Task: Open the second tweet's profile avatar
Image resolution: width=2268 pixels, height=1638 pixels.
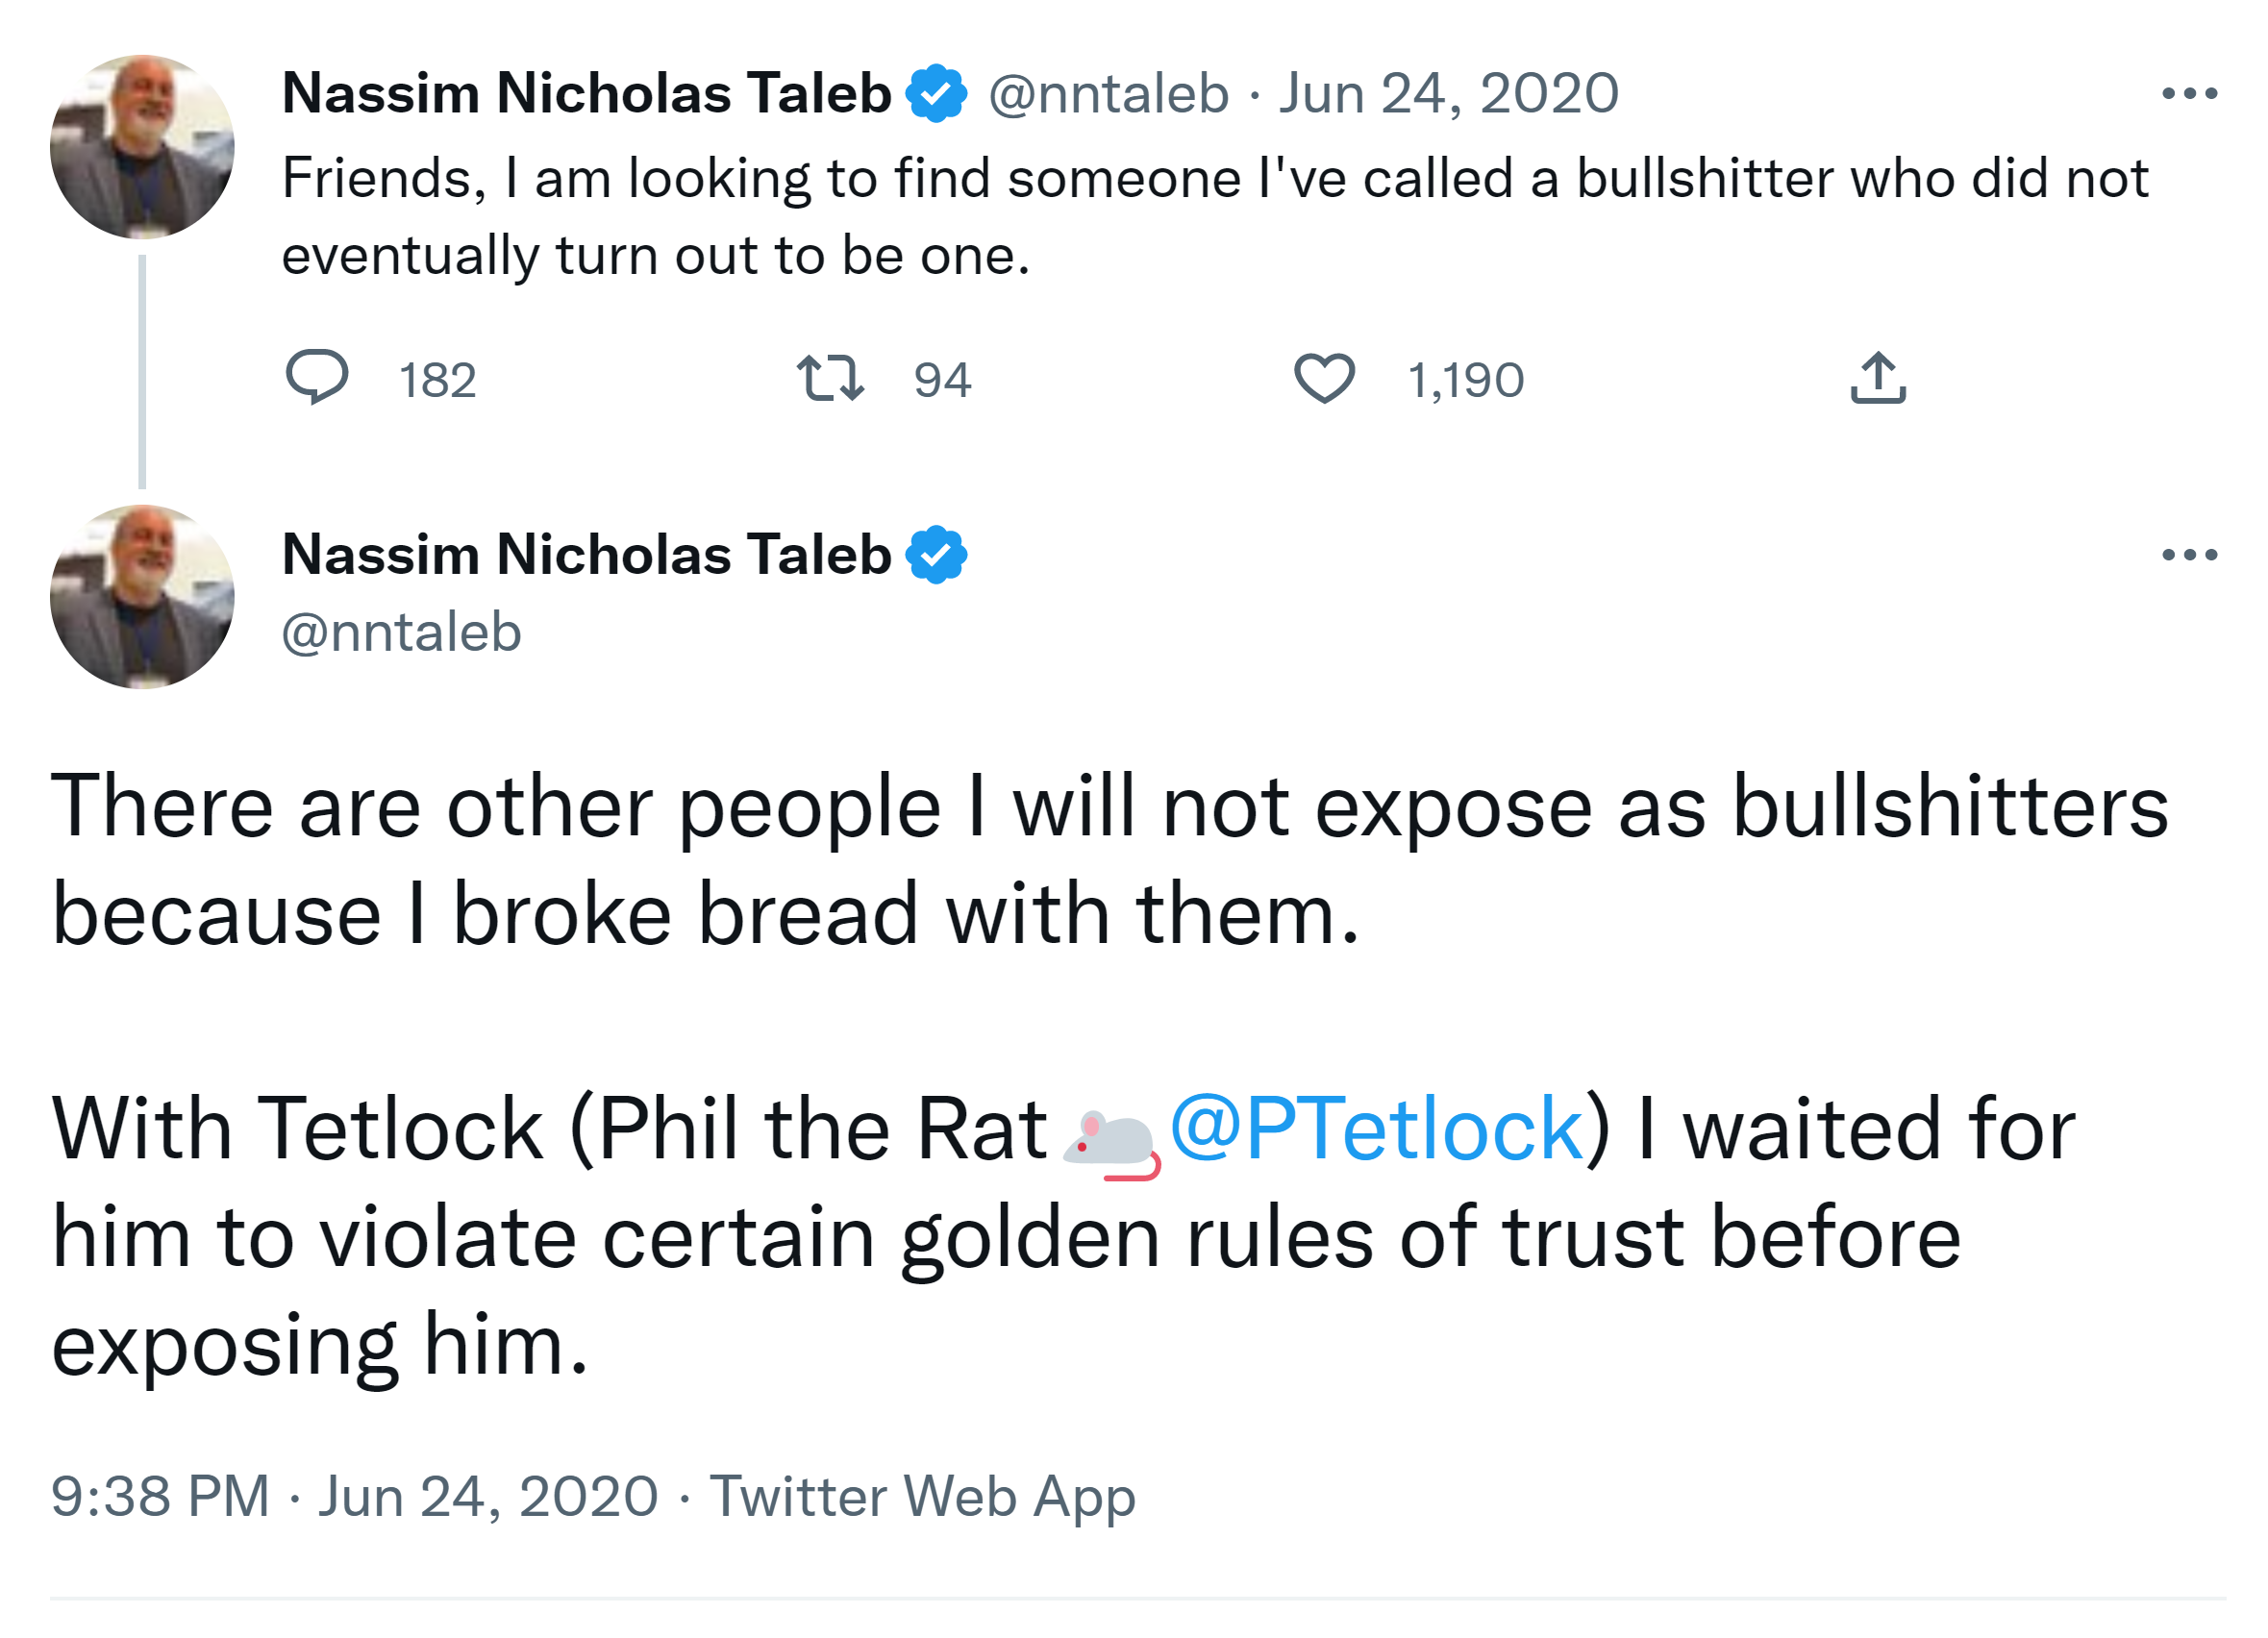Action: (142, 597)
